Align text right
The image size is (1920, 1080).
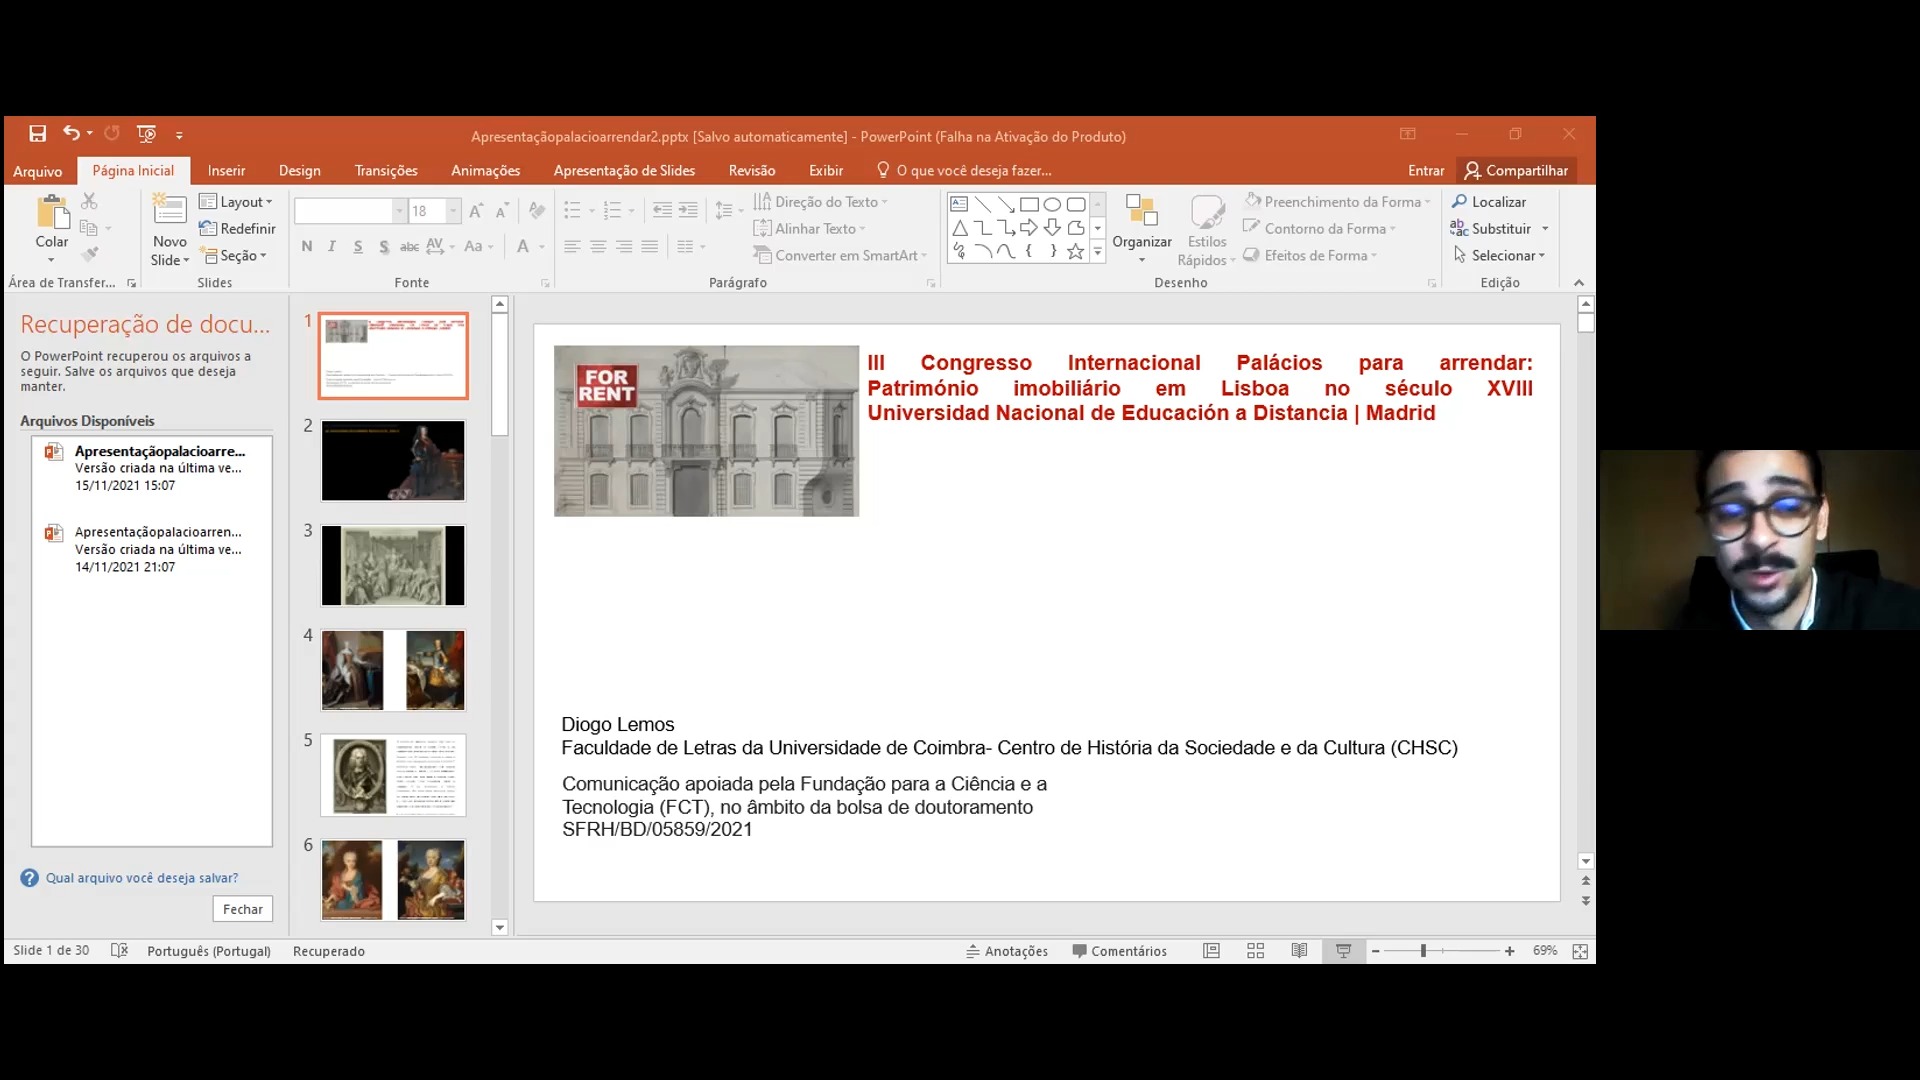(x=624, y=247)
